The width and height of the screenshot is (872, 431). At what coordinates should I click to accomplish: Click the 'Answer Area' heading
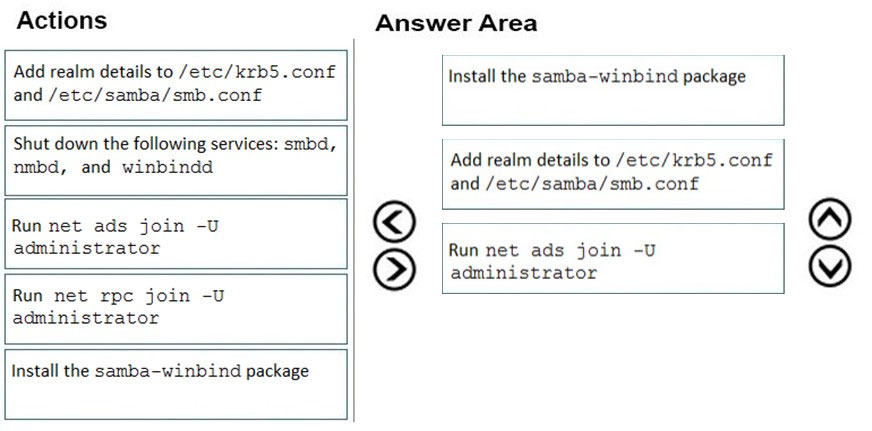coord(456,23)
